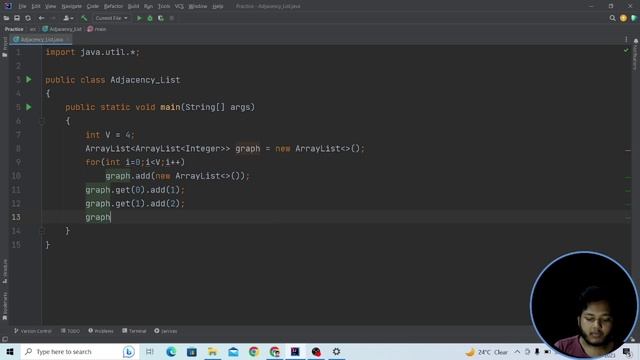Open Notifications bell on right stripe
Screen dimensions: 640x360
[636, 41]
